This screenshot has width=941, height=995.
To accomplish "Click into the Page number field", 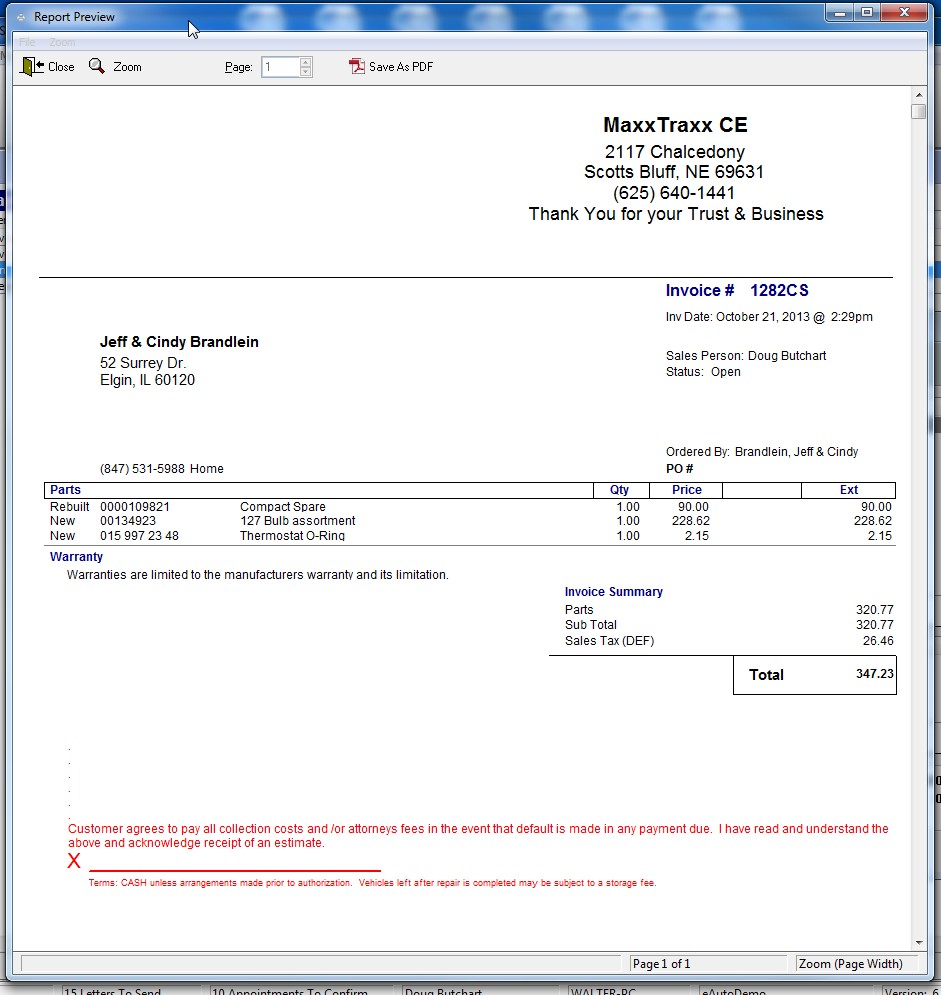I will [x=280, y=67].
